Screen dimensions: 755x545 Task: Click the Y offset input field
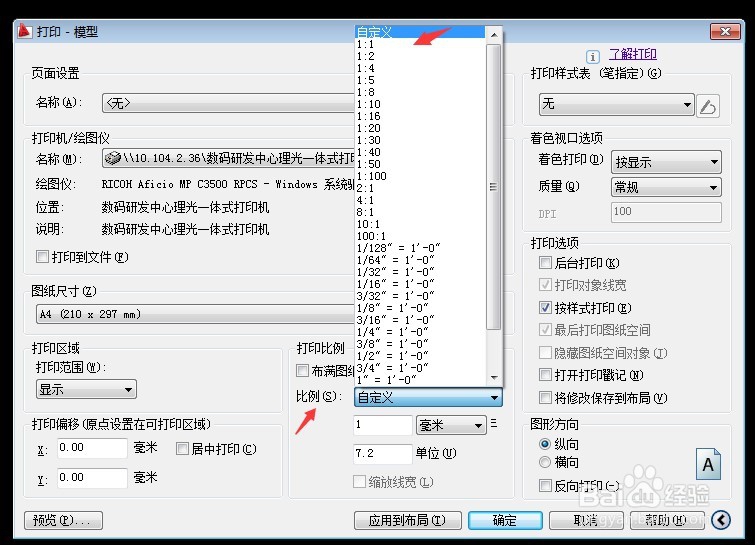pyautogui.click(x=92, y=478)
